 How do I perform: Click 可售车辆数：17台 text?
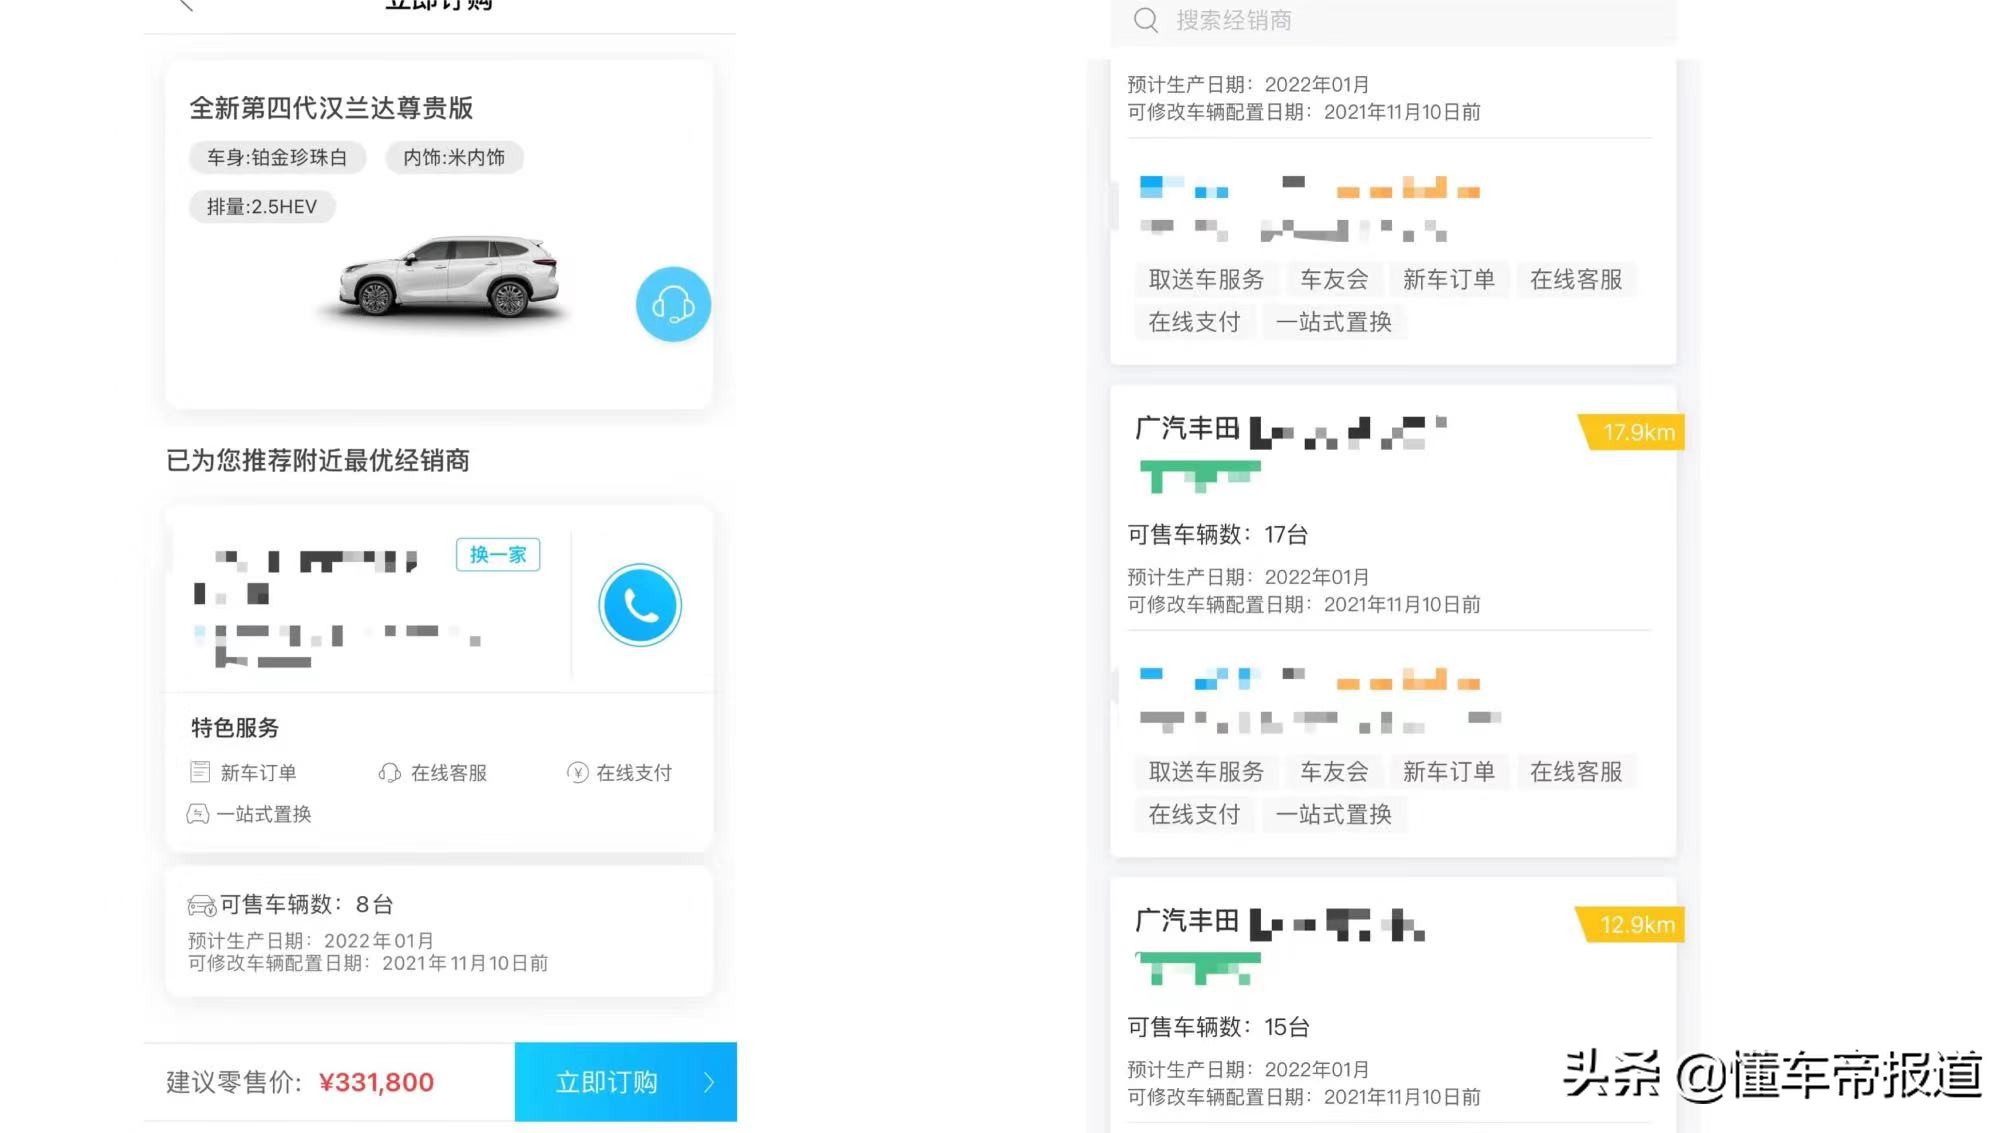[1218, 535]
